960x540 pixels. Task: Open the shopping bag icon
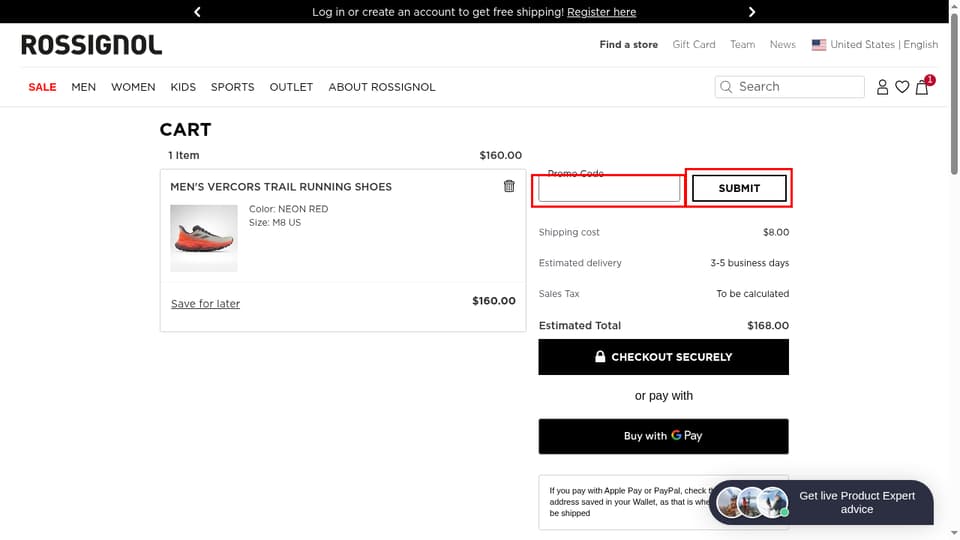(922, 87)
